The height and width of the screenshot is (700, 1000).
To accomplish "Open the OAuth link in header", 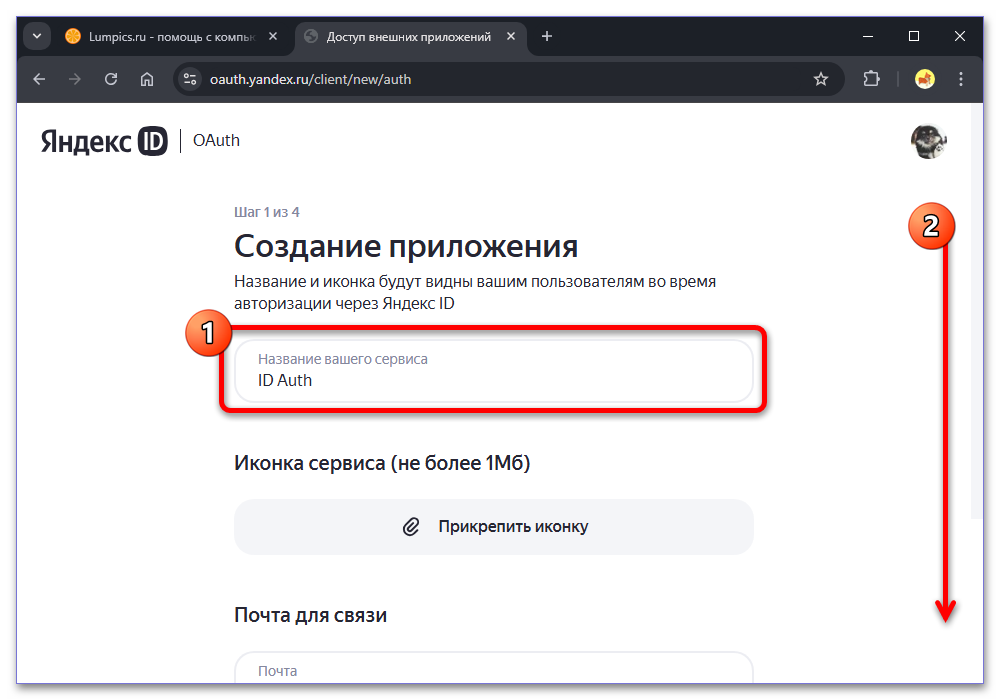I will click(x=216, y=140).
